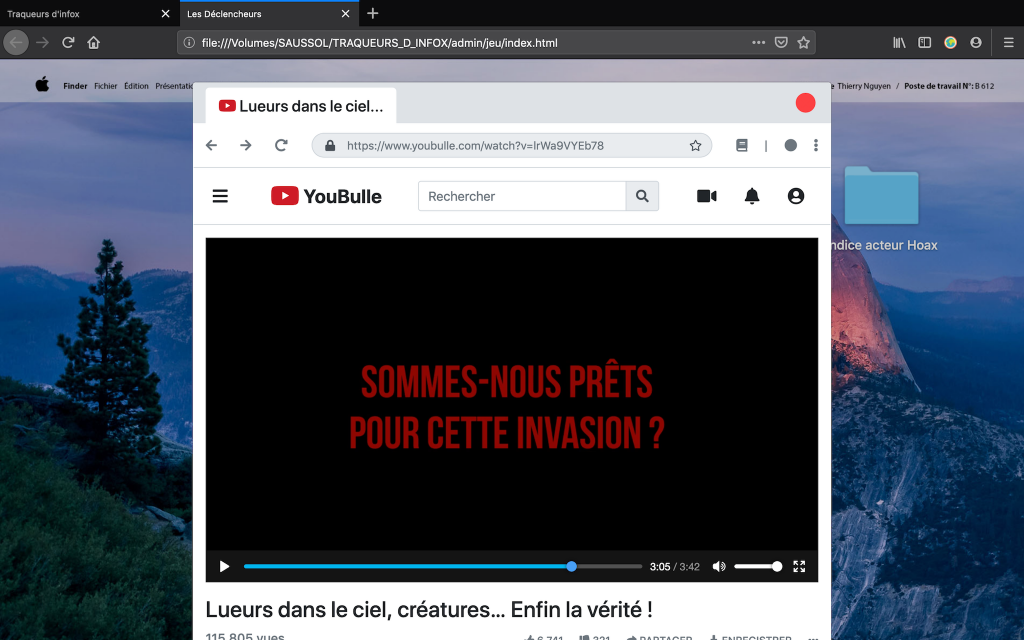Enter fullscreen video mode
The width and height of the screenshot is (1024, 640).
pos(799,566)
